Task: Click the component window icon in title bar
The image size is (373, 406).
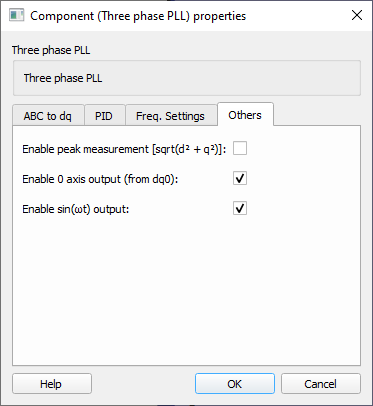Action: click(x=17, y=16)
